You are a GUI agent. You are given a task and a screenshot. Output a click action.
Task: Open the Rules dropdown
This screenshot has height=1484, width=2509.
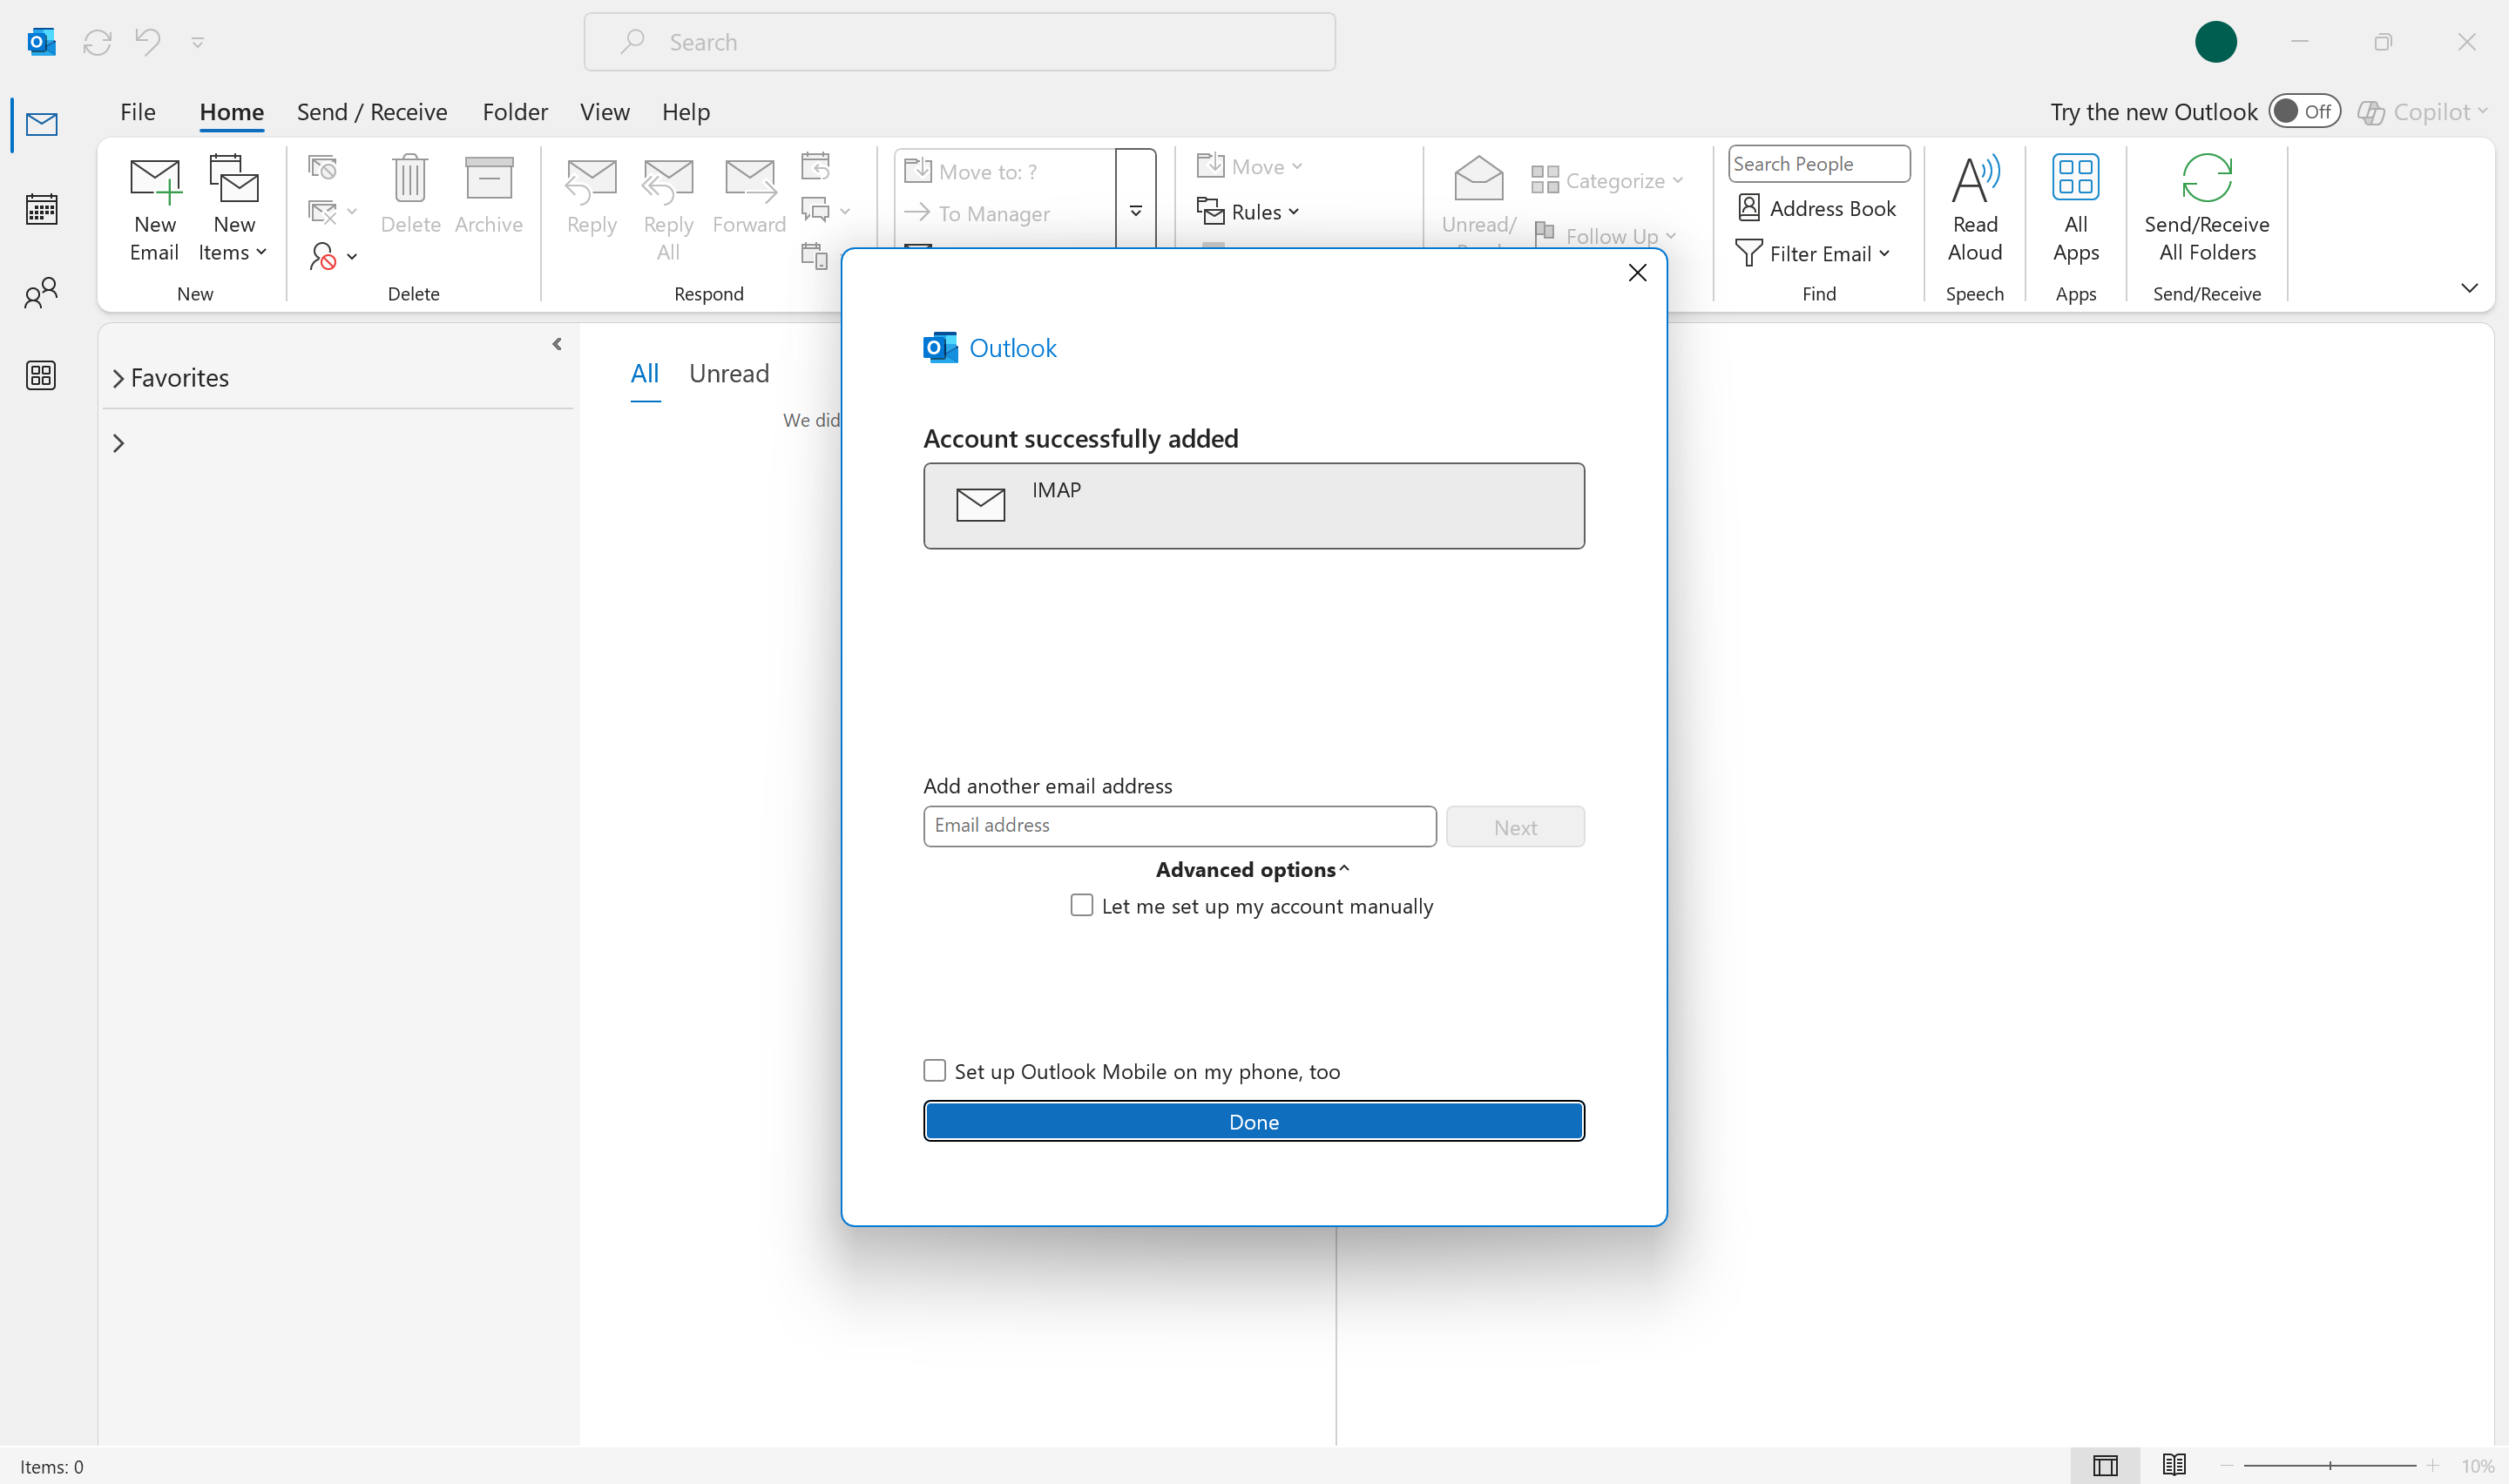tap(1249, 212)
